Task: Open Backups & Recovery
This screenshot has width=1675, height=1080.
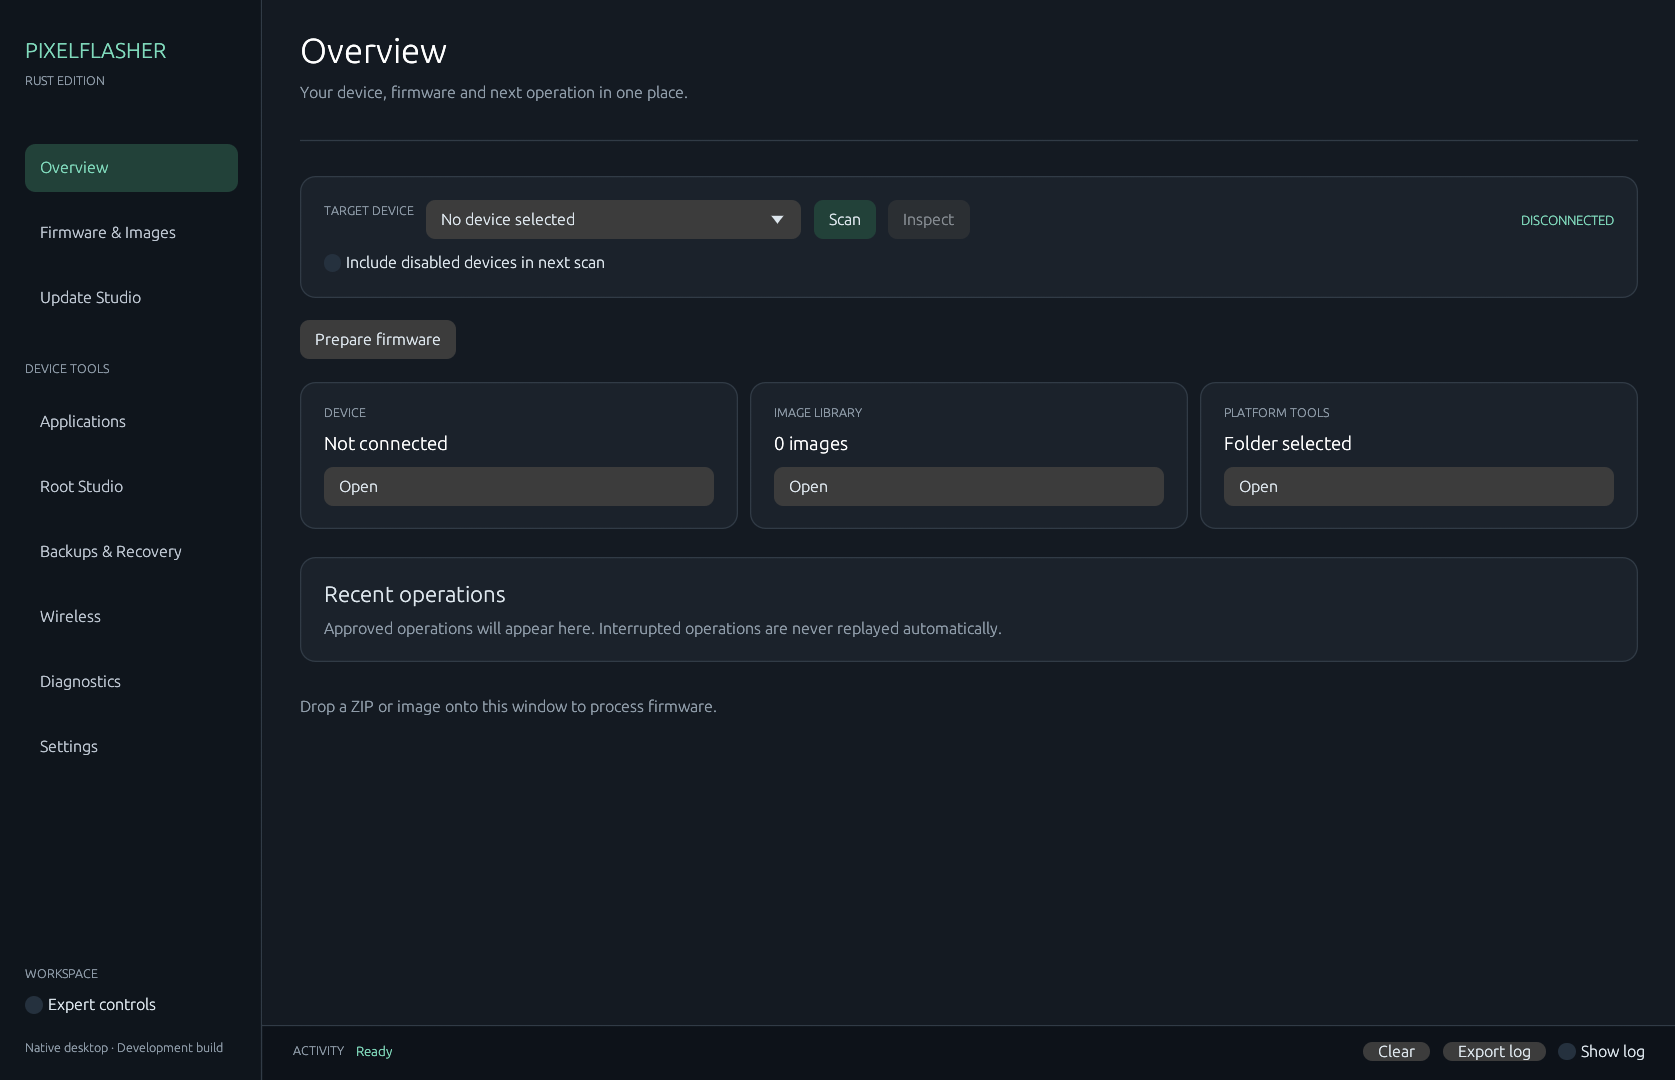Action: [x=131, y=552]
